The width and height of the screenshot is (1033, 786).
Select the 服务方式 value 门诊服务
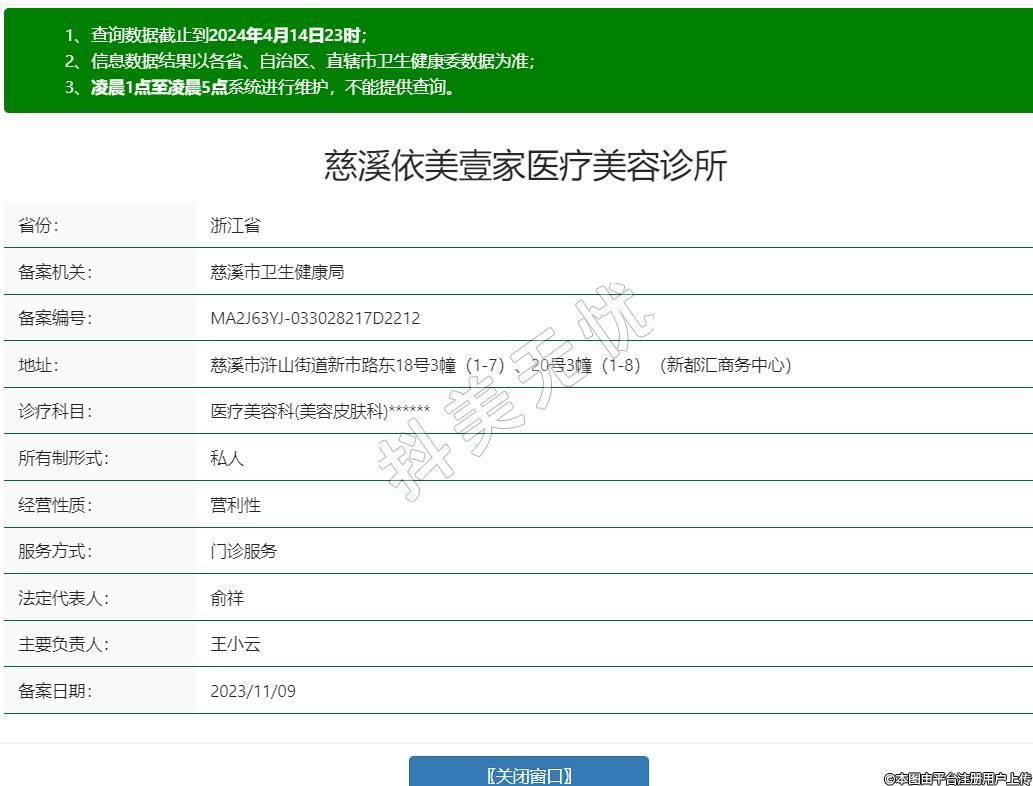[243, 551]
